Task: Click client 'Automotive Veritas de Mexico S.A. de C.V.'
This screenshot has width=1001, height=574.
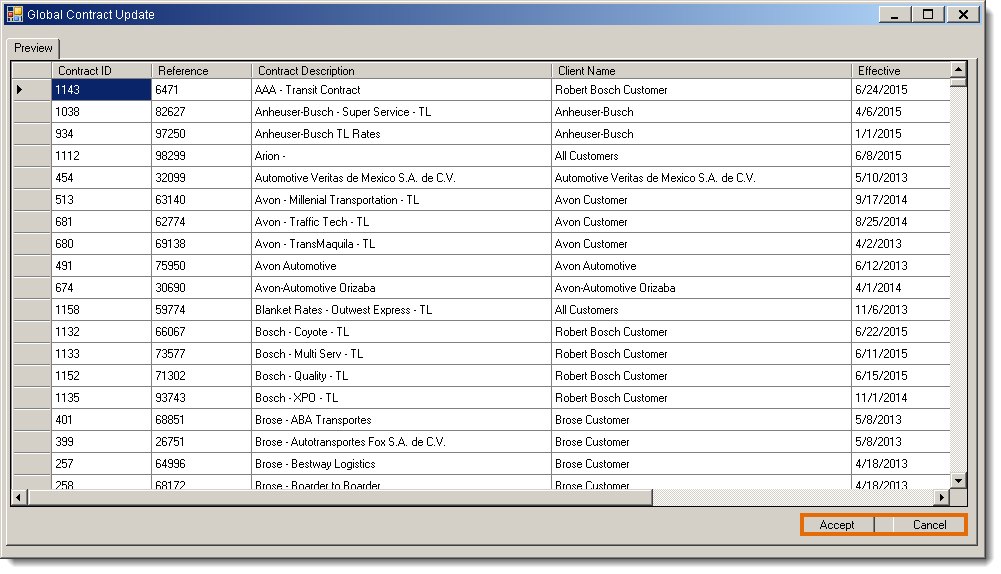Action: (x=702, y=177)
